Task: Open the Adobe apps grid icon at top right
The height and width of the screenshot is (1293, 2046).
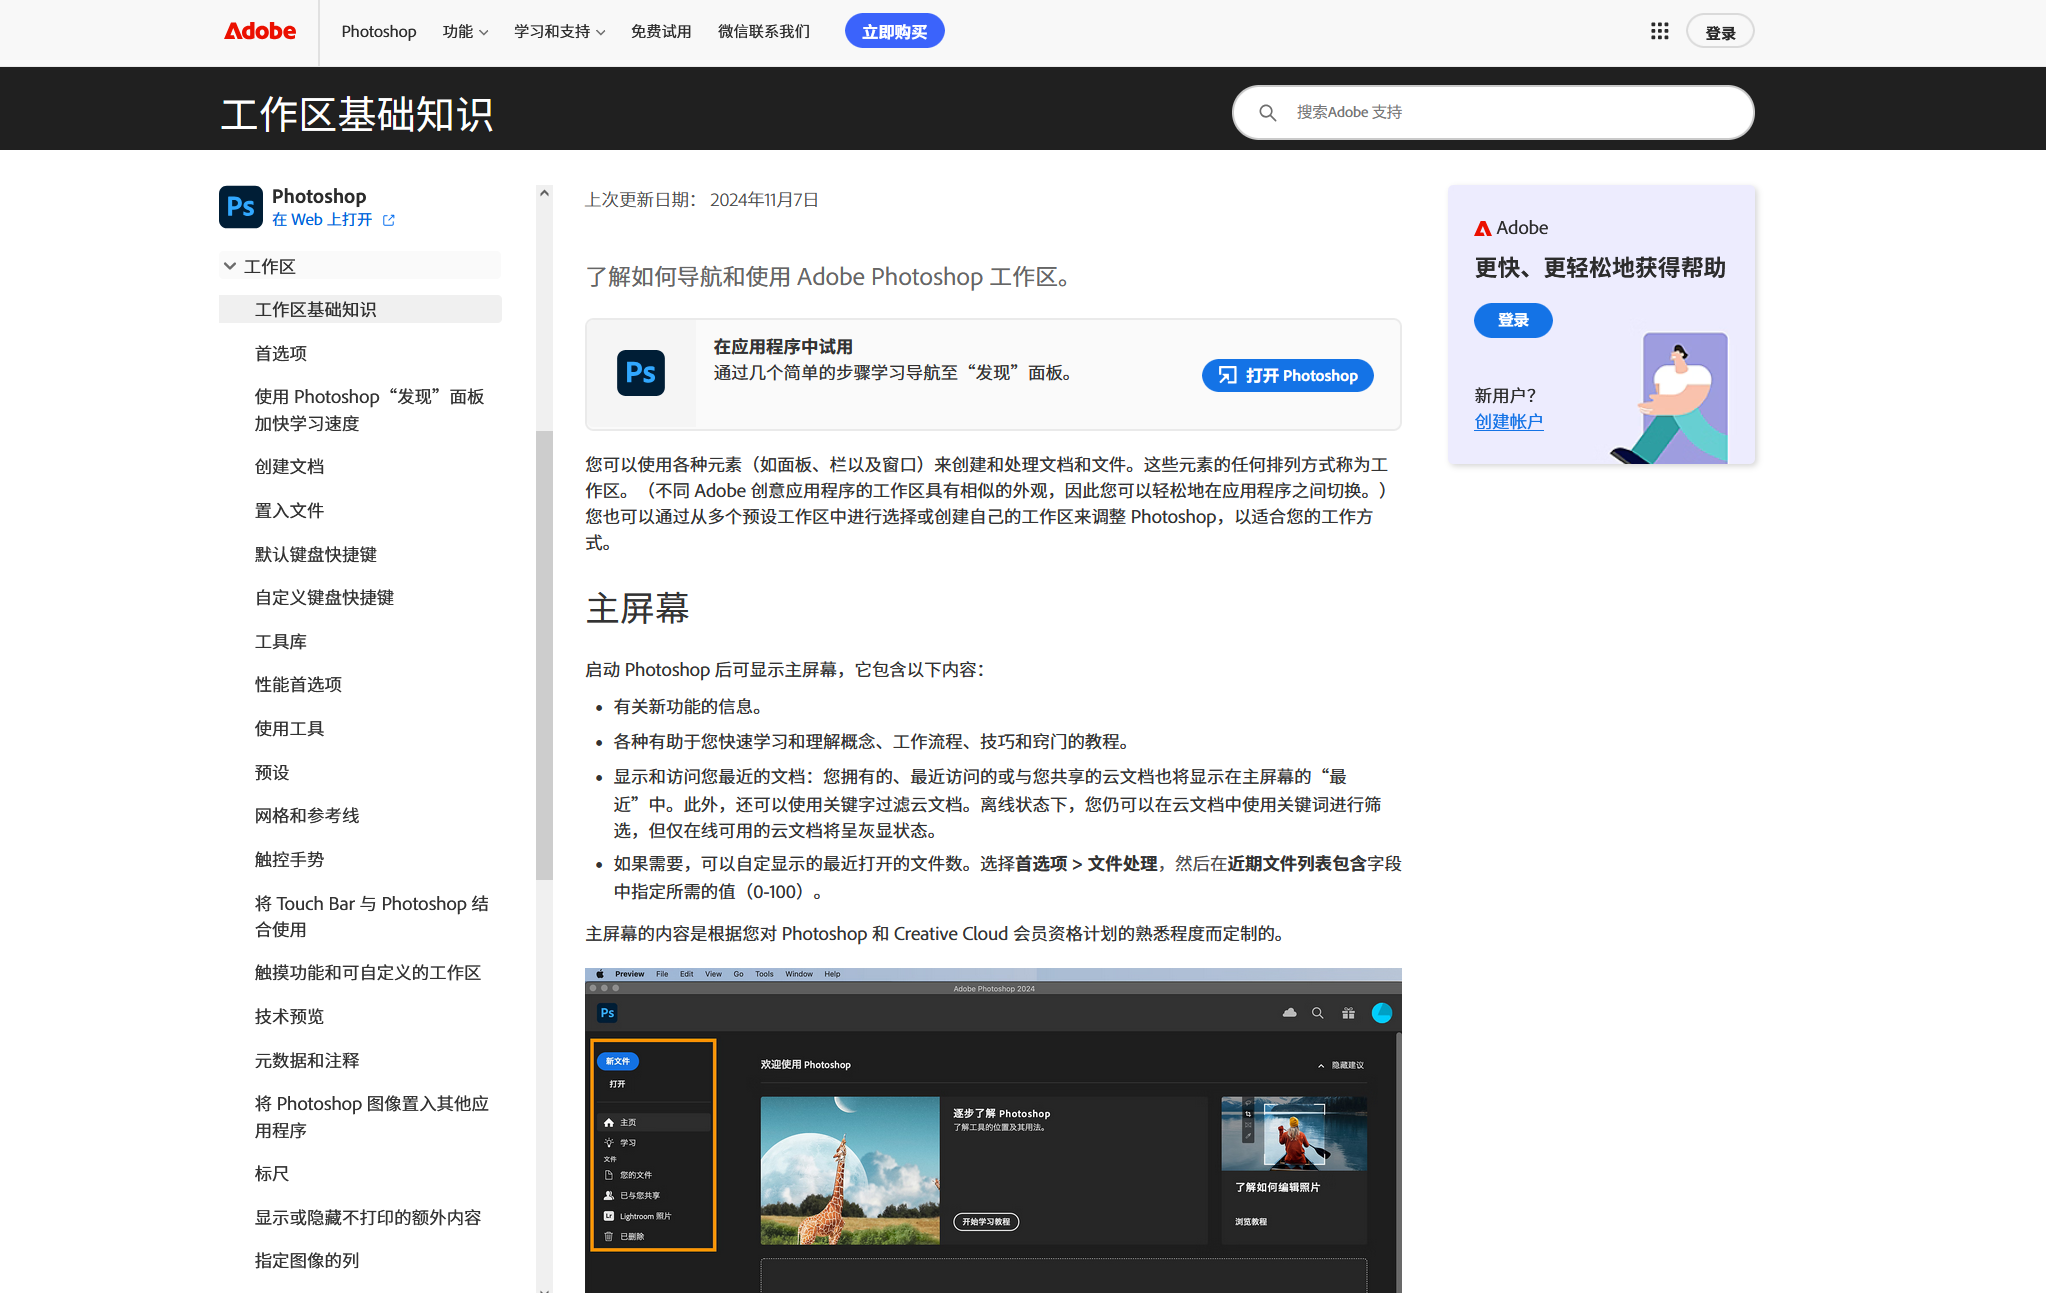Action: click(x=1659, y=31)
